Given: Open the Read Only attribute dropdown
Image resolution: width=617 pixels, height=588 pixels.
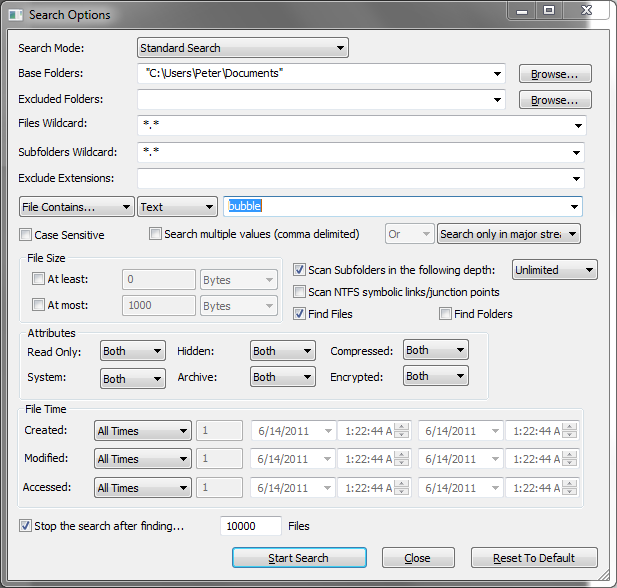Looking at the screenshot, I should pos(133,351).
